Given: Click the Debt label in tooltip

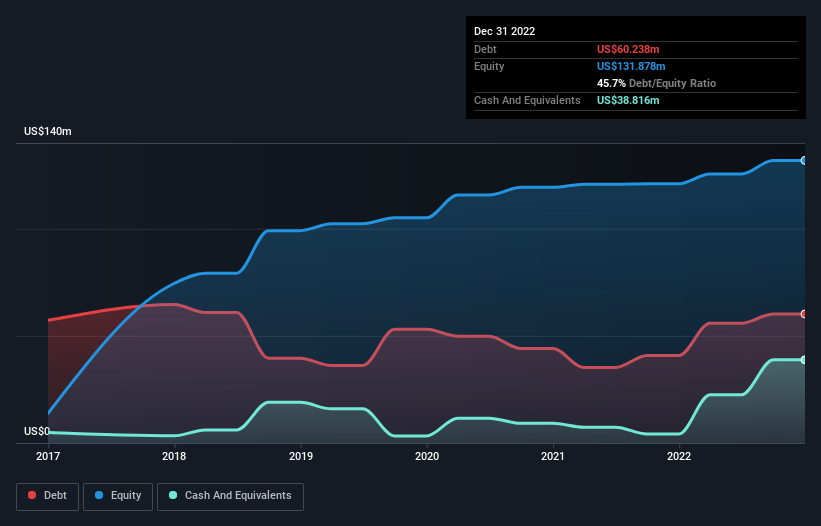Looking at the screenshot, I should (485, 49).
